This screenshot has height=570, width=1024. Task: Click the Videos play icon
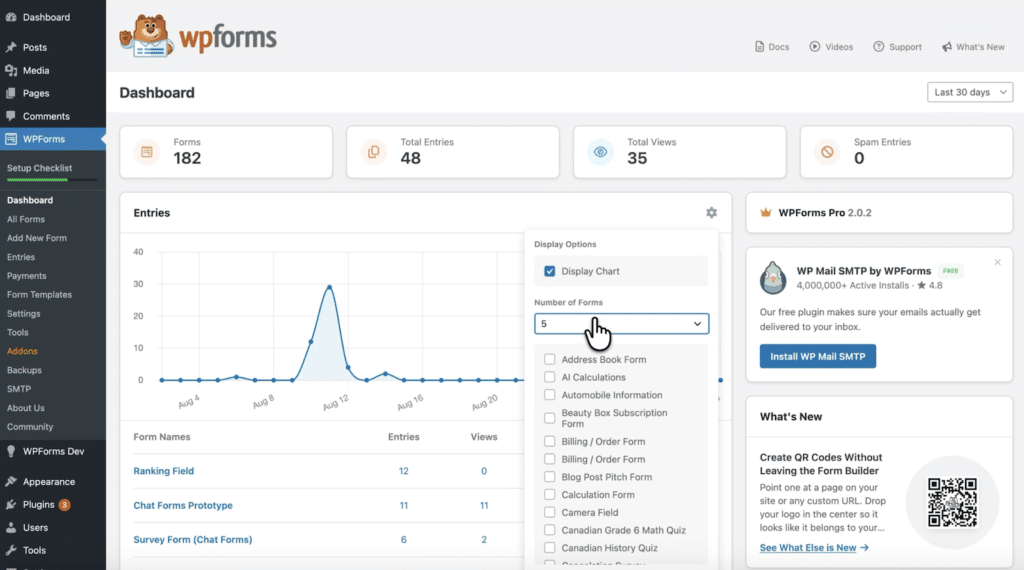(x=814, y=46)
